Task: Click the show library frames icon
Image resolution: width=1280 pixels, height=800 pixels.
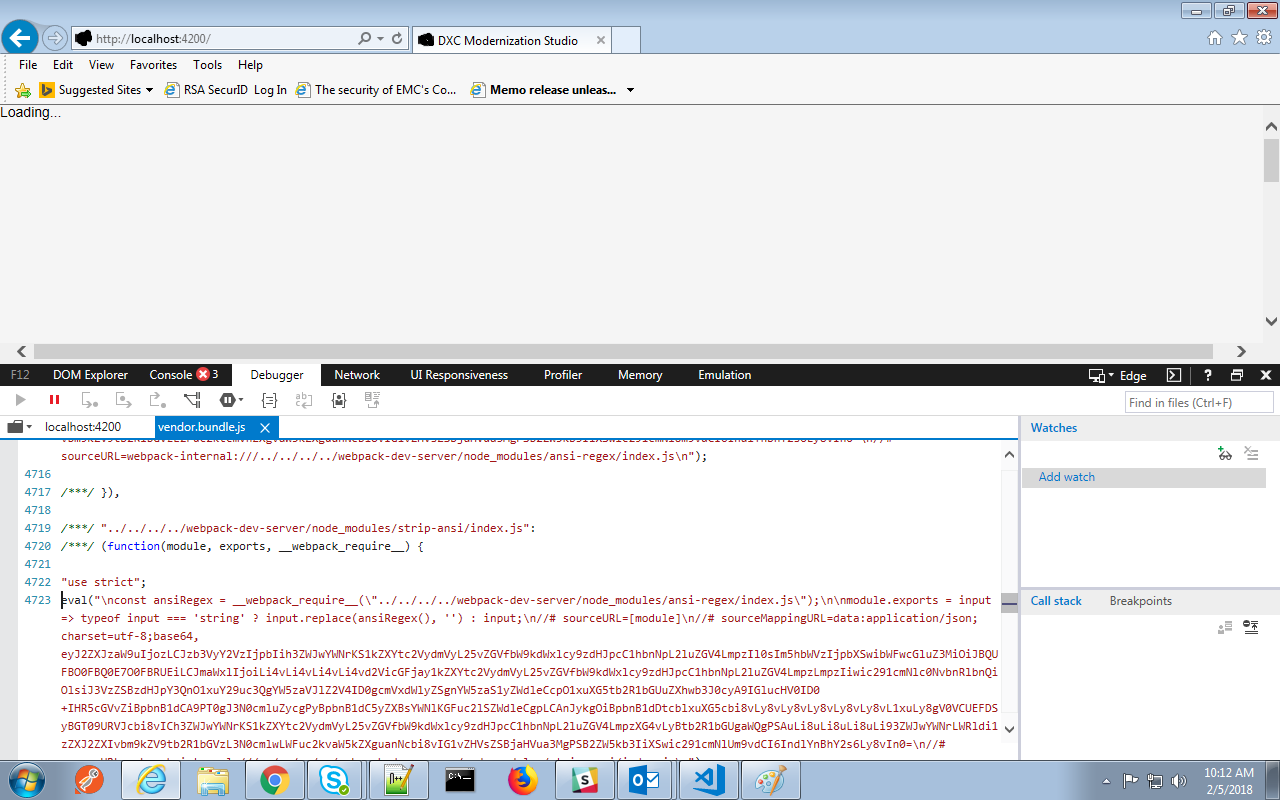Action: [1225, 627]
